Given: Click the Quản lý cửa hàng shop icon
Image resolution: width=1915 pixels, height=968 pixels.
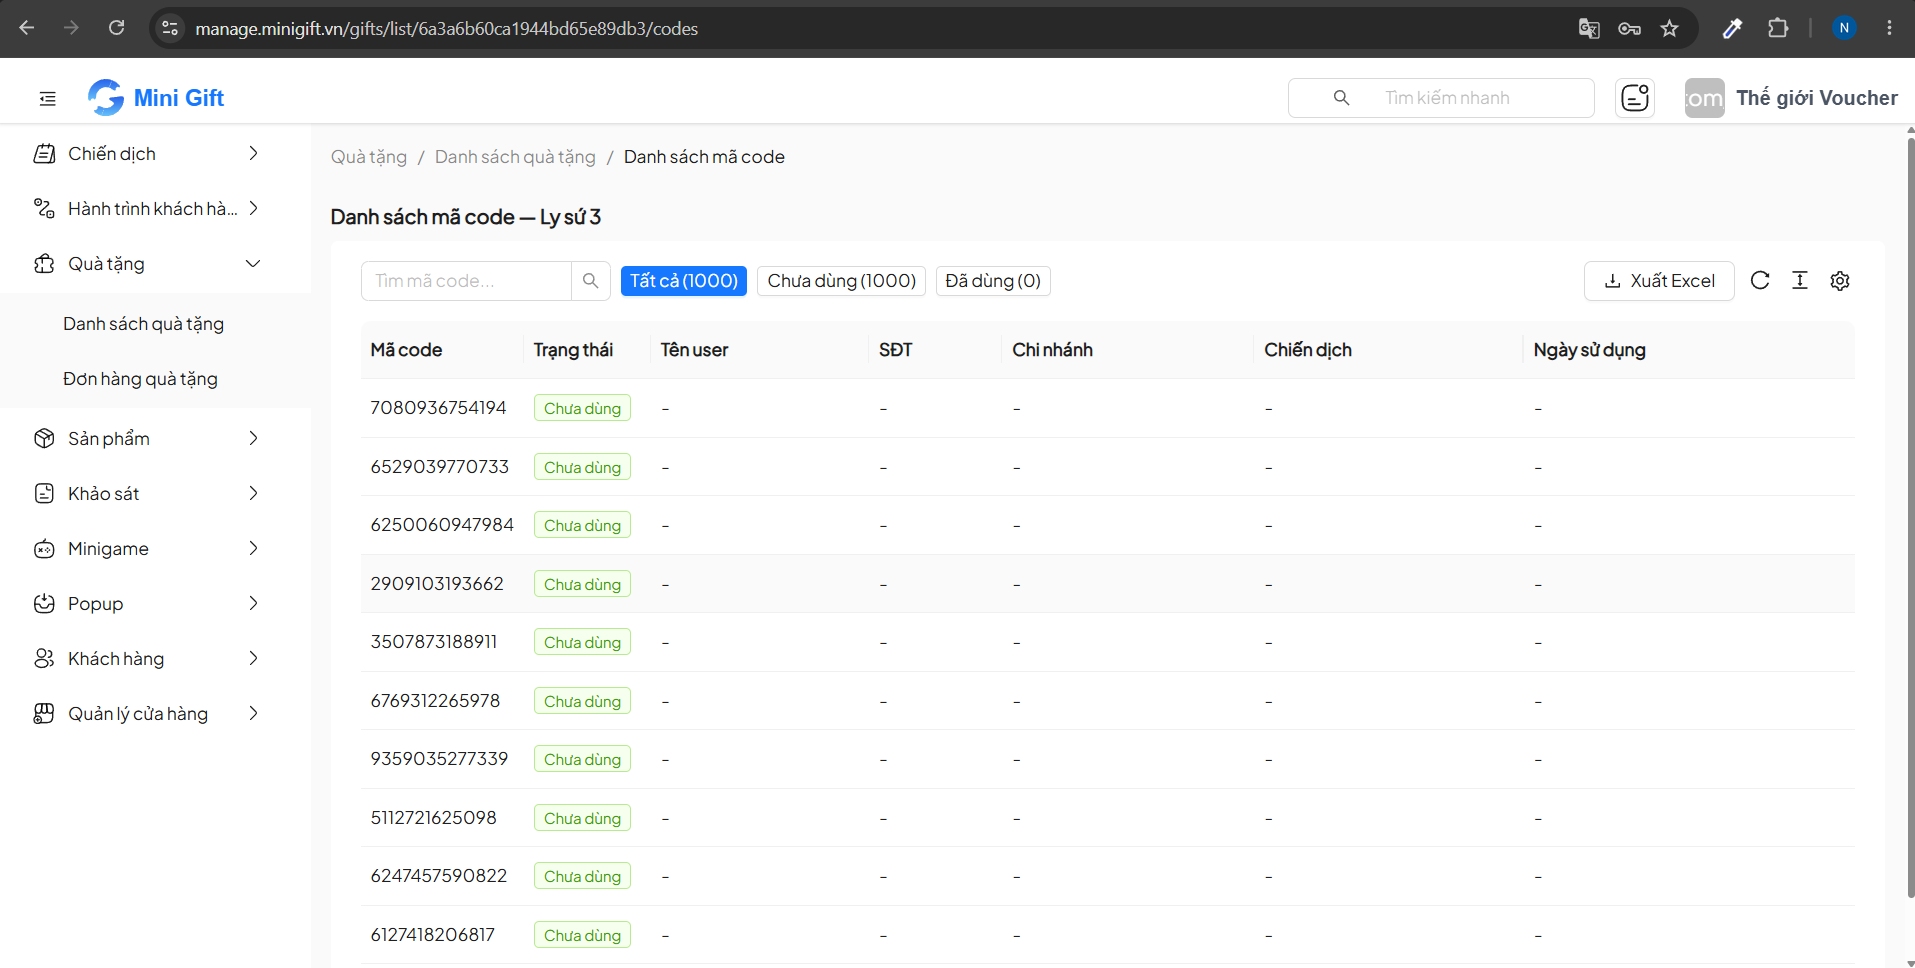Looking at the screenshot, I should point(44,714).
